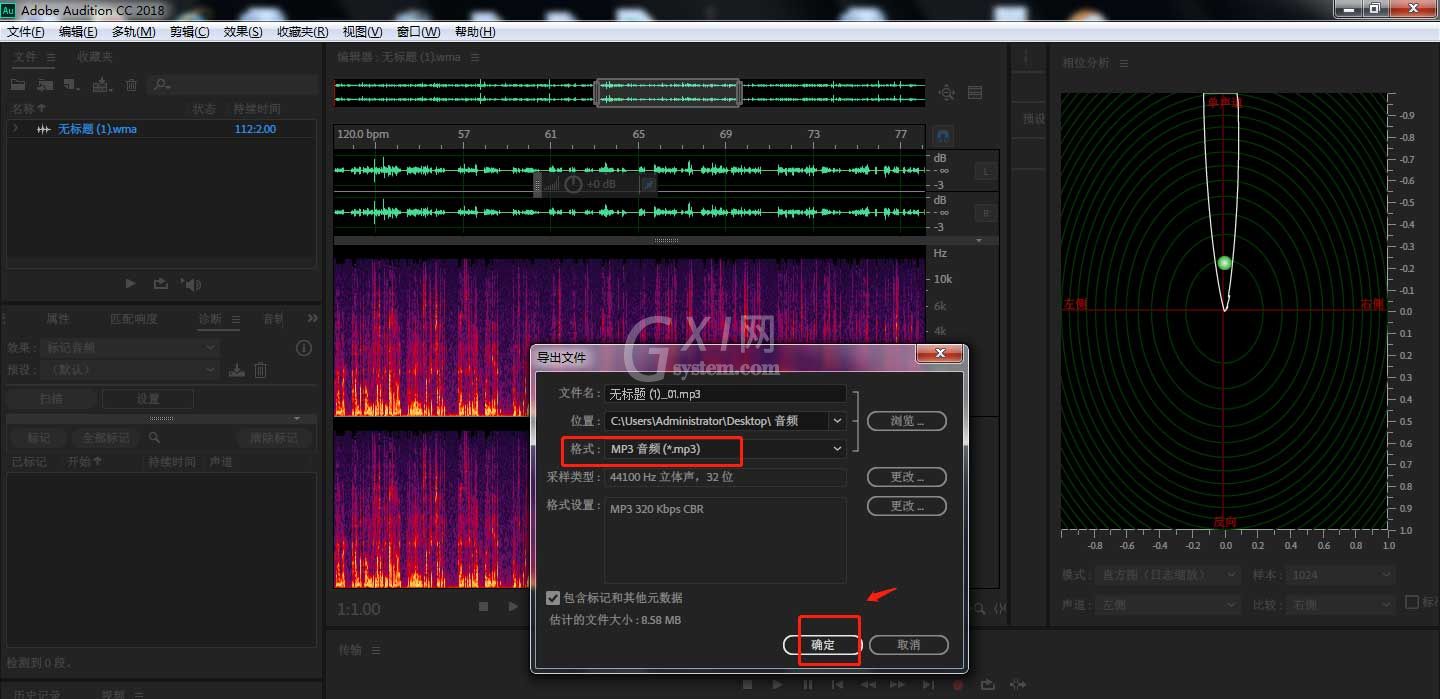This screenshot has height=699, width=1440.
Task: Click the HUD pin icon beside +0 dB
Action: coord(648,184)
